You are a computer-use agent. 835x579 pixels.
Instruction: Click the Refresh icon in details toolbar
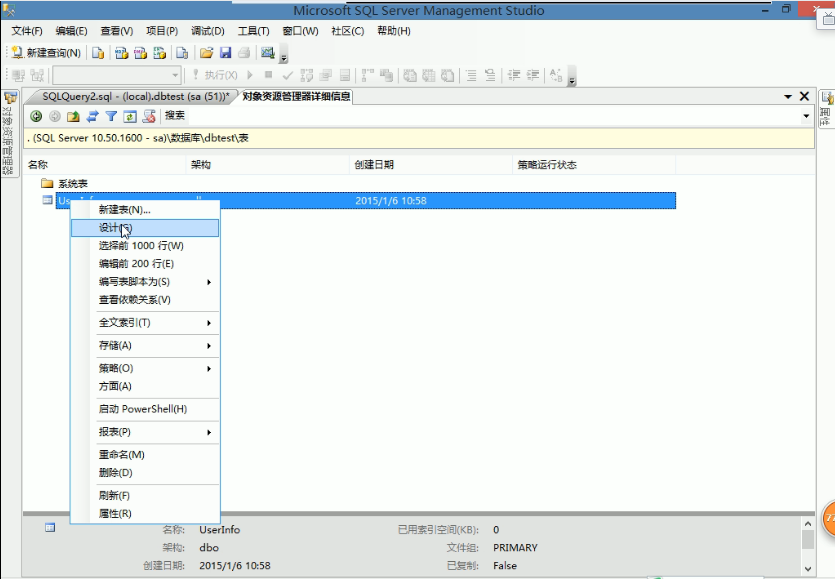point(130,116)
